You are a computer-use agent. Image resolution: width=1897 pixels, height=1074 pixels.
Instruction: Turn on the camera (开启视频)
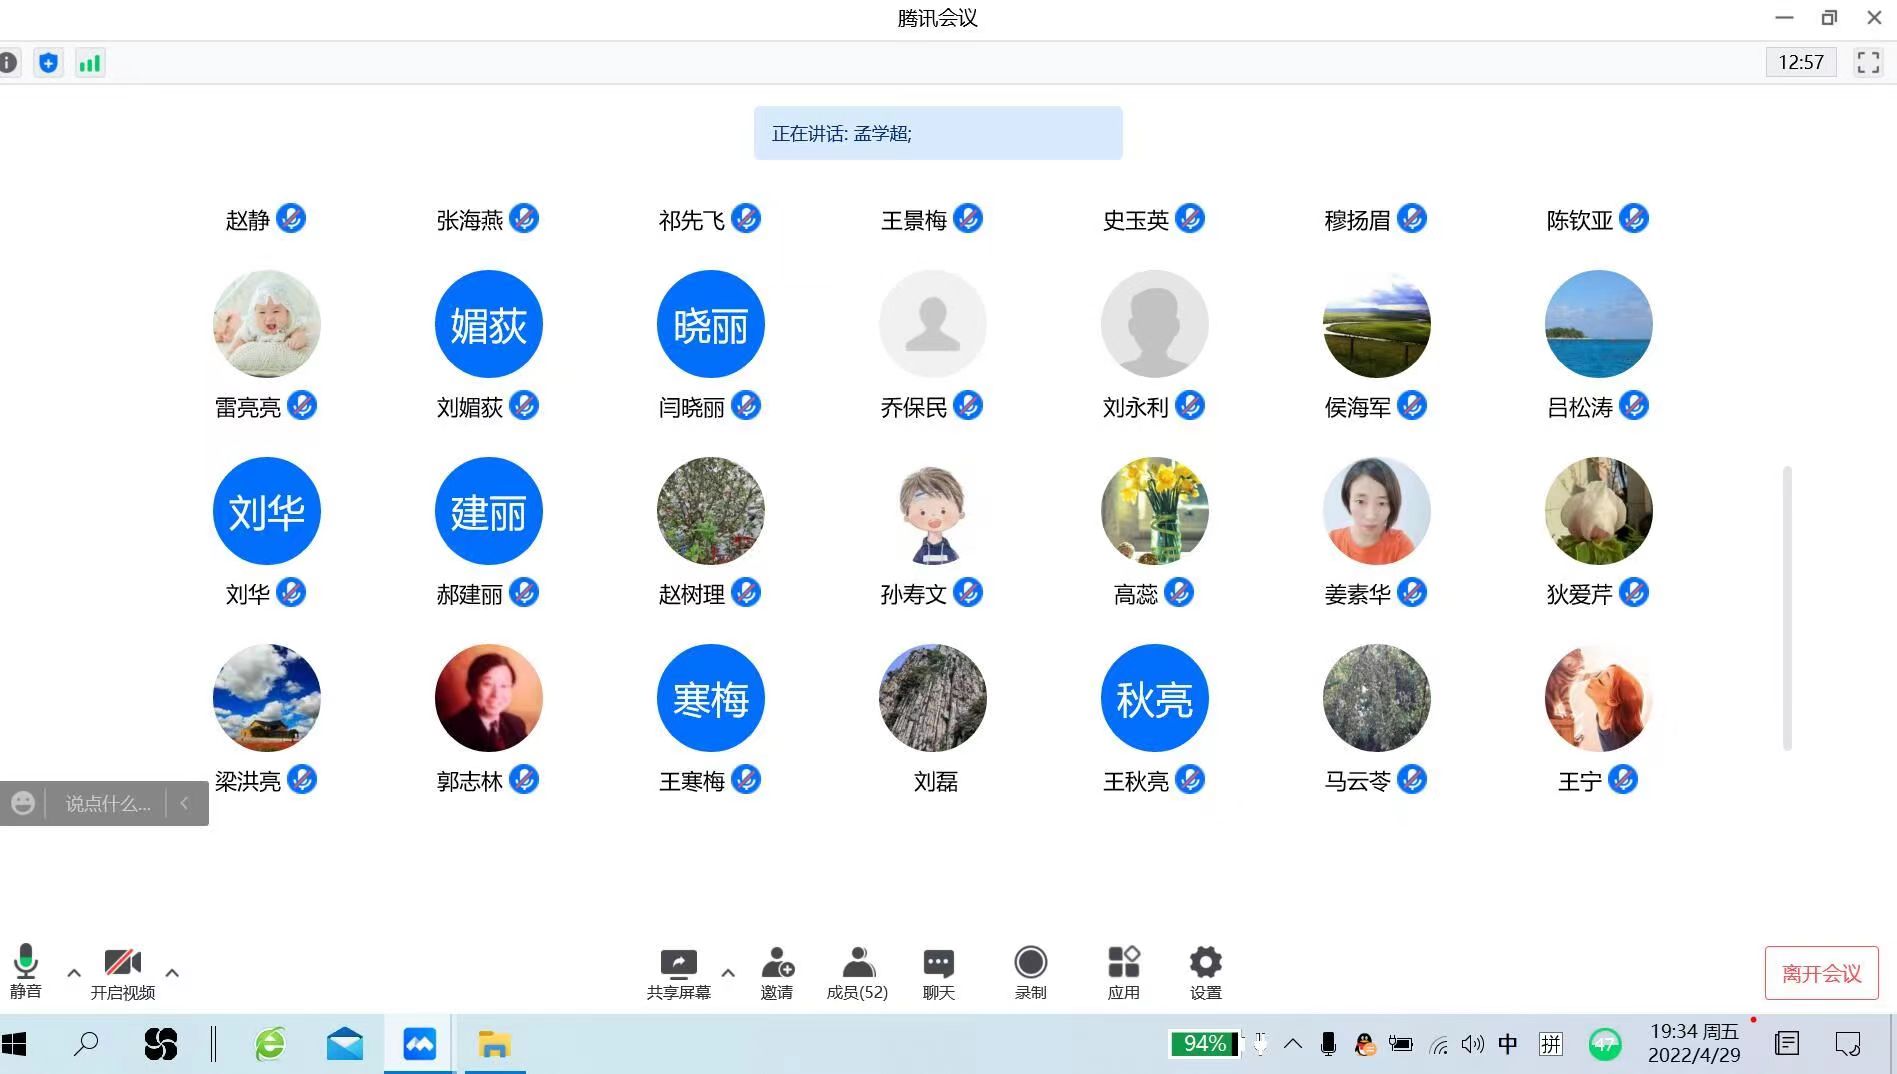click(x=122, y=972)
